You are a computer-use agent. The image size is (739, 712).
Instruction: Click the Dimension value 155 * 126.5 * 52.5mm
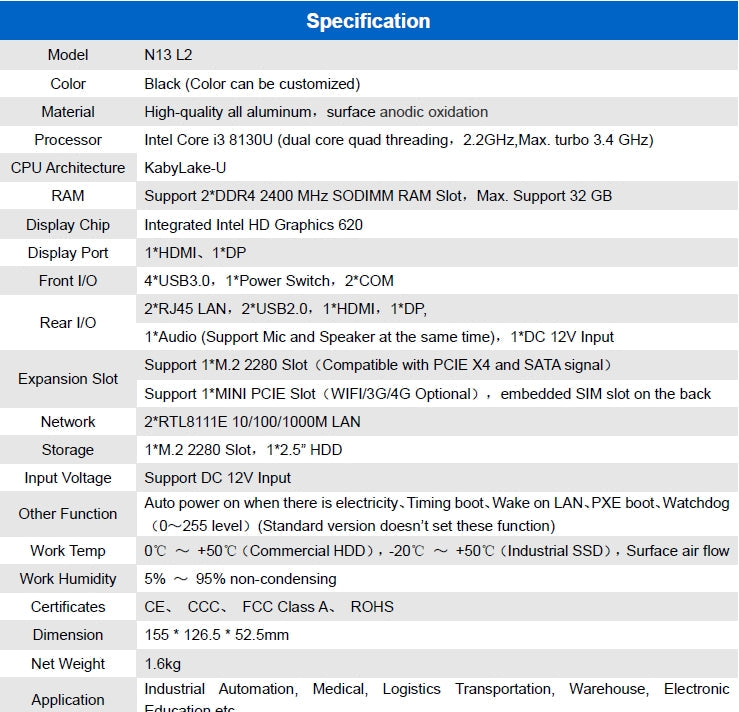tap(216, 635)
